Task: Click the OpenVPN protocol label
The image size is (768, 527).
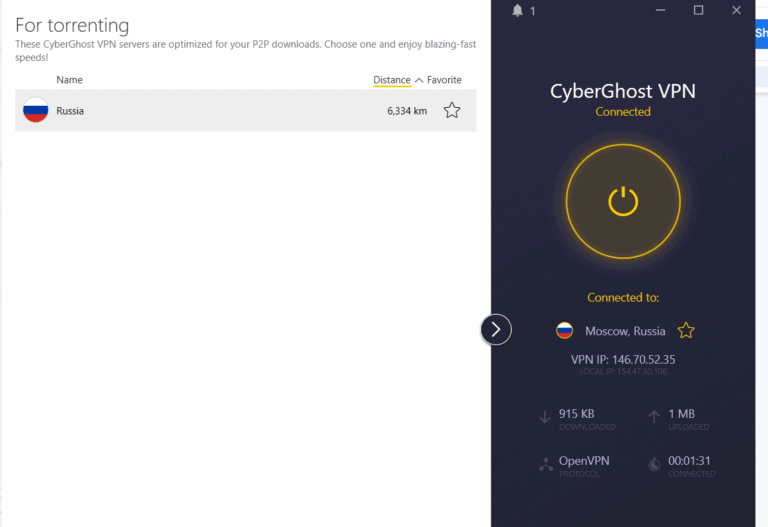Action: 584,461
